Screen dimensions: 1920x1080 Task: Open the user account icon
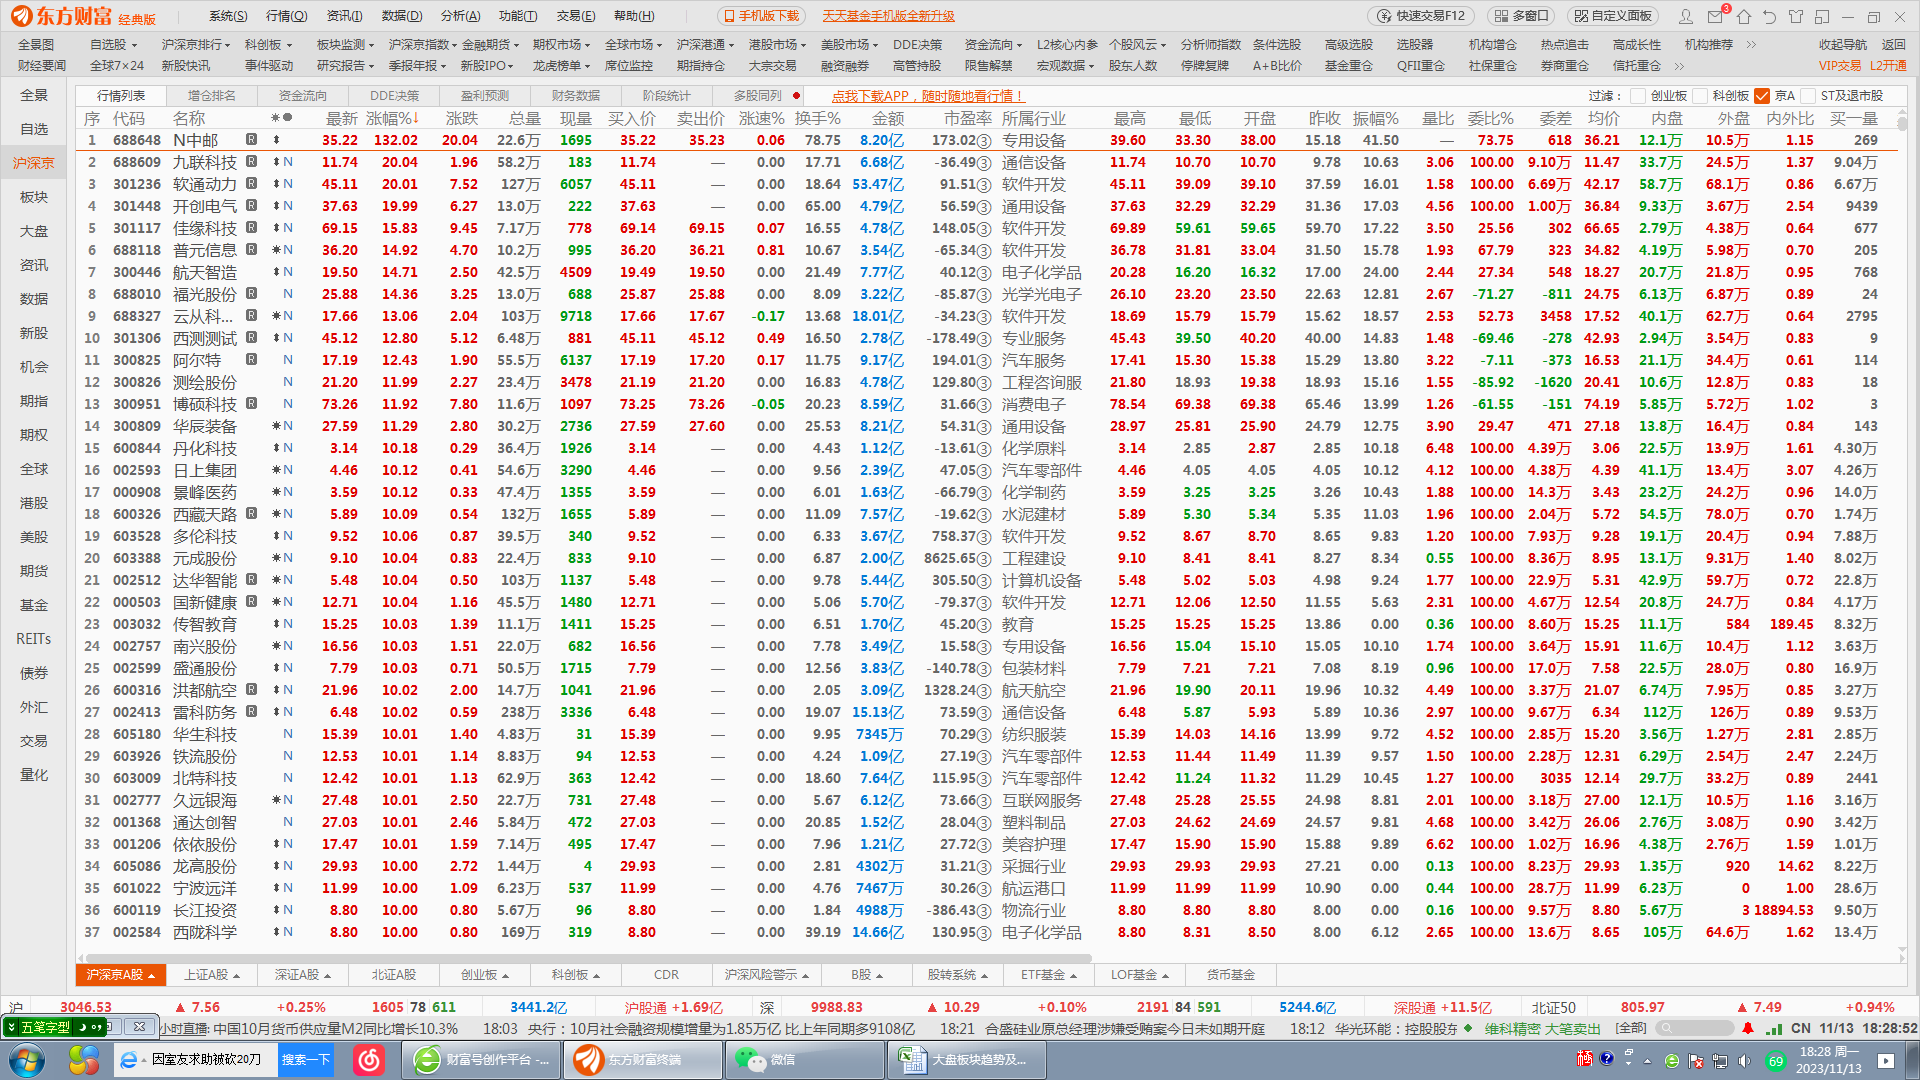(1686, 16)
